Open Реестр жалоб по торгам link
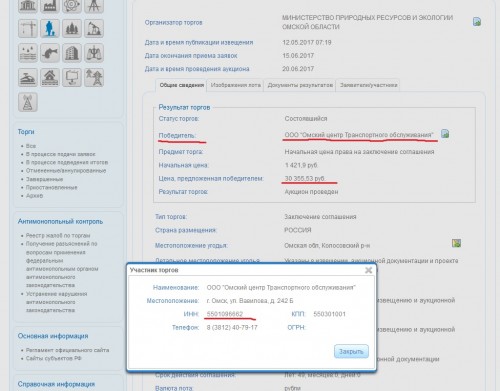 tap(58, 235)
